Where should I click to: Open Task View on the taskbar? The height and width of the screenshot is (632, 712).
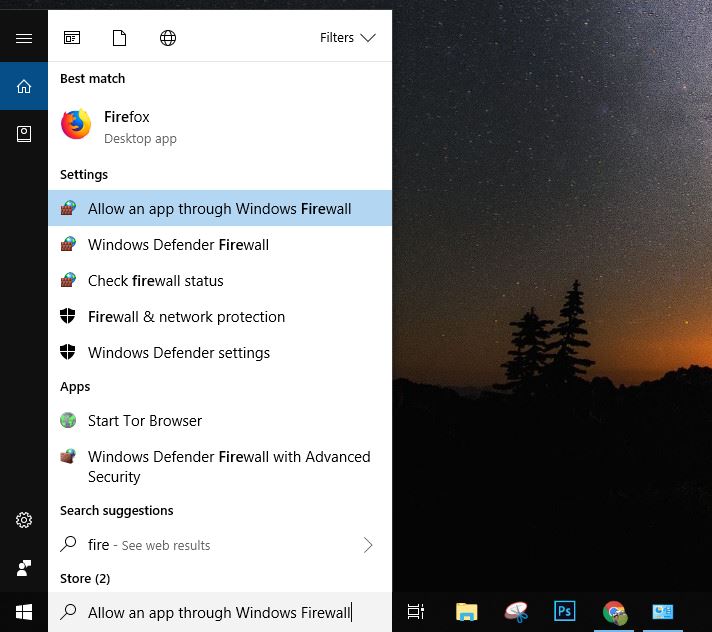pos(415,612)
